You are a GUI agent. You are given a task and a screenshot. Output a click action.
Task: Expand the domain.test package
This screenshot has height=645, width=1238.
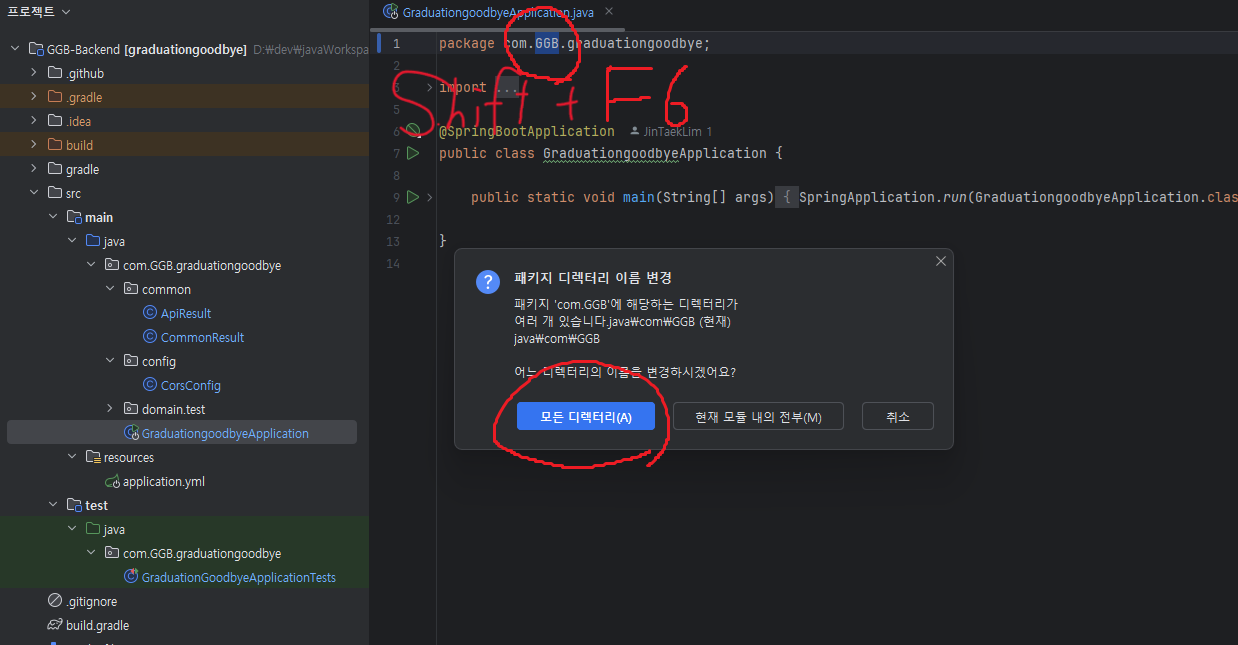pos(110,409)
